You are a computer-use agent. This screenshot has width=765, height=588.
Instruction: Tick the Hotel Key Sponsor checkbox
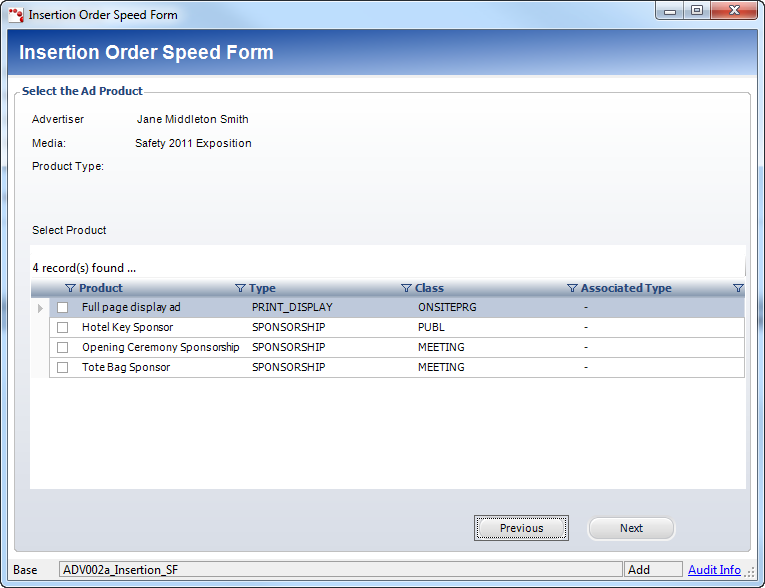pyautogui.click(x=62, y=328)
